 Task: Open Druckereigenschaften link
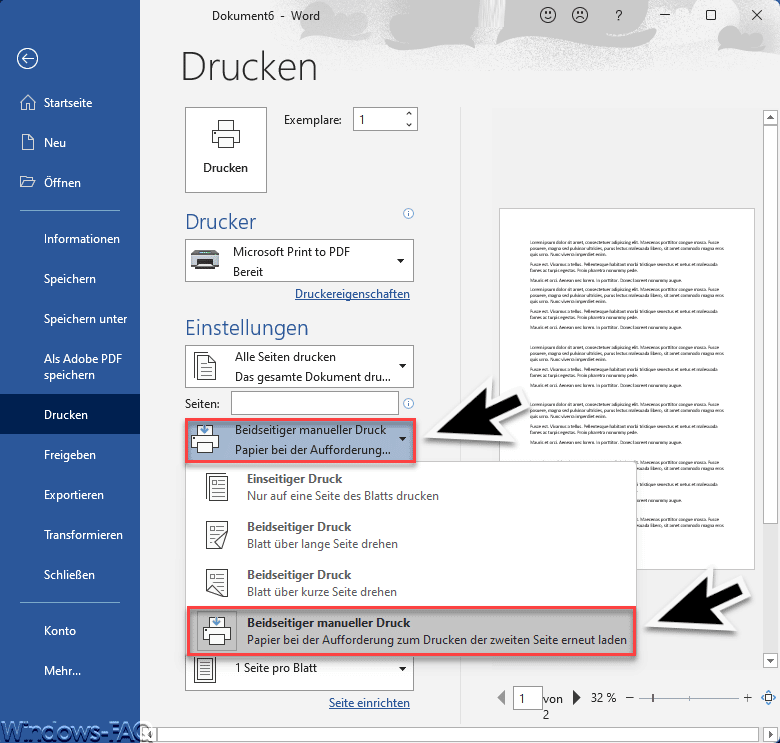352,294
